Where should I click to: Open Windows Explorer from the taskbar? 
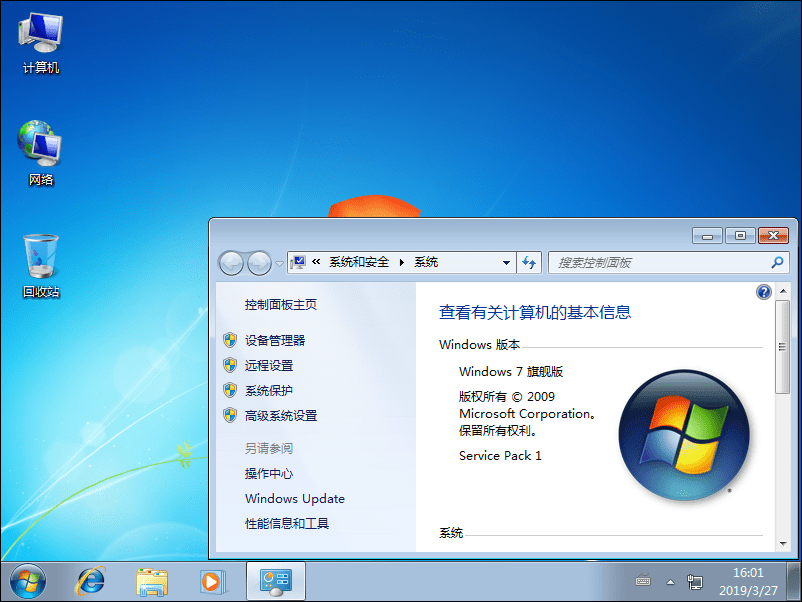click(151, 581)
